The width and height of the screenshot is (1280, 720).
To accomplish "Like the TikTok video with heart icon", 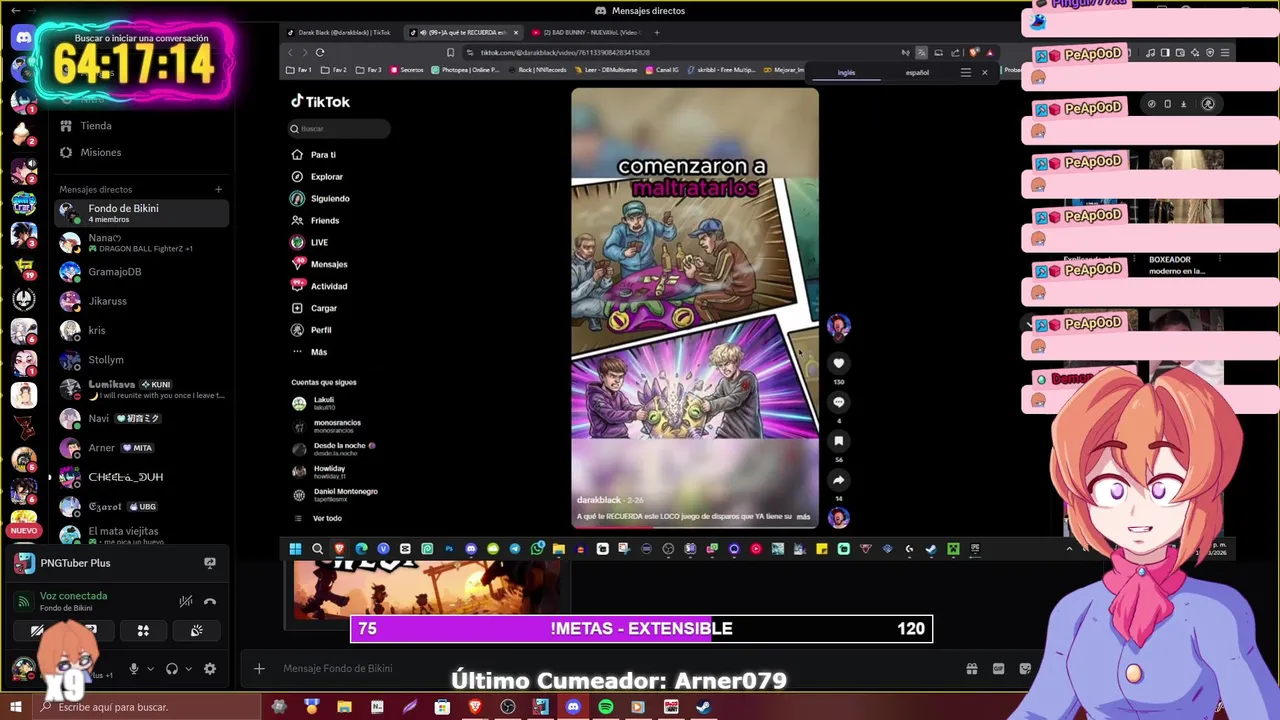I will coord(839,363).
